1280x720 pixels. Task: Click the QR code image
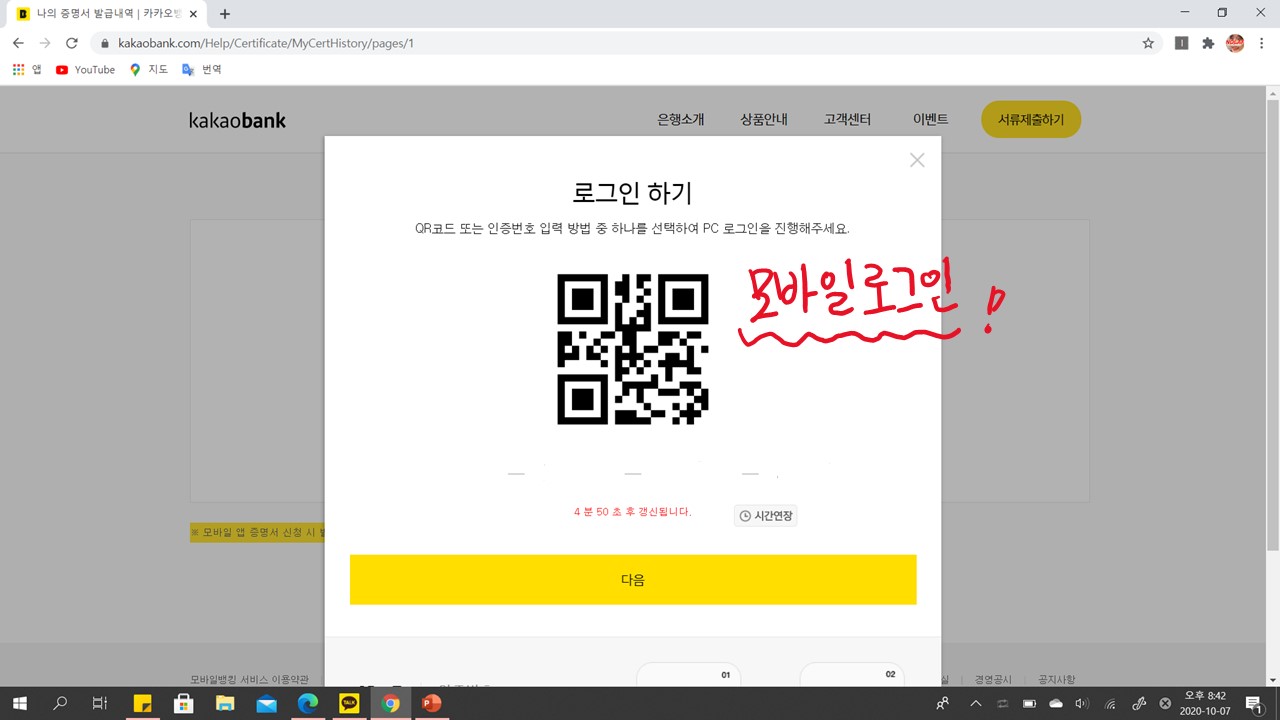point(633,349)
